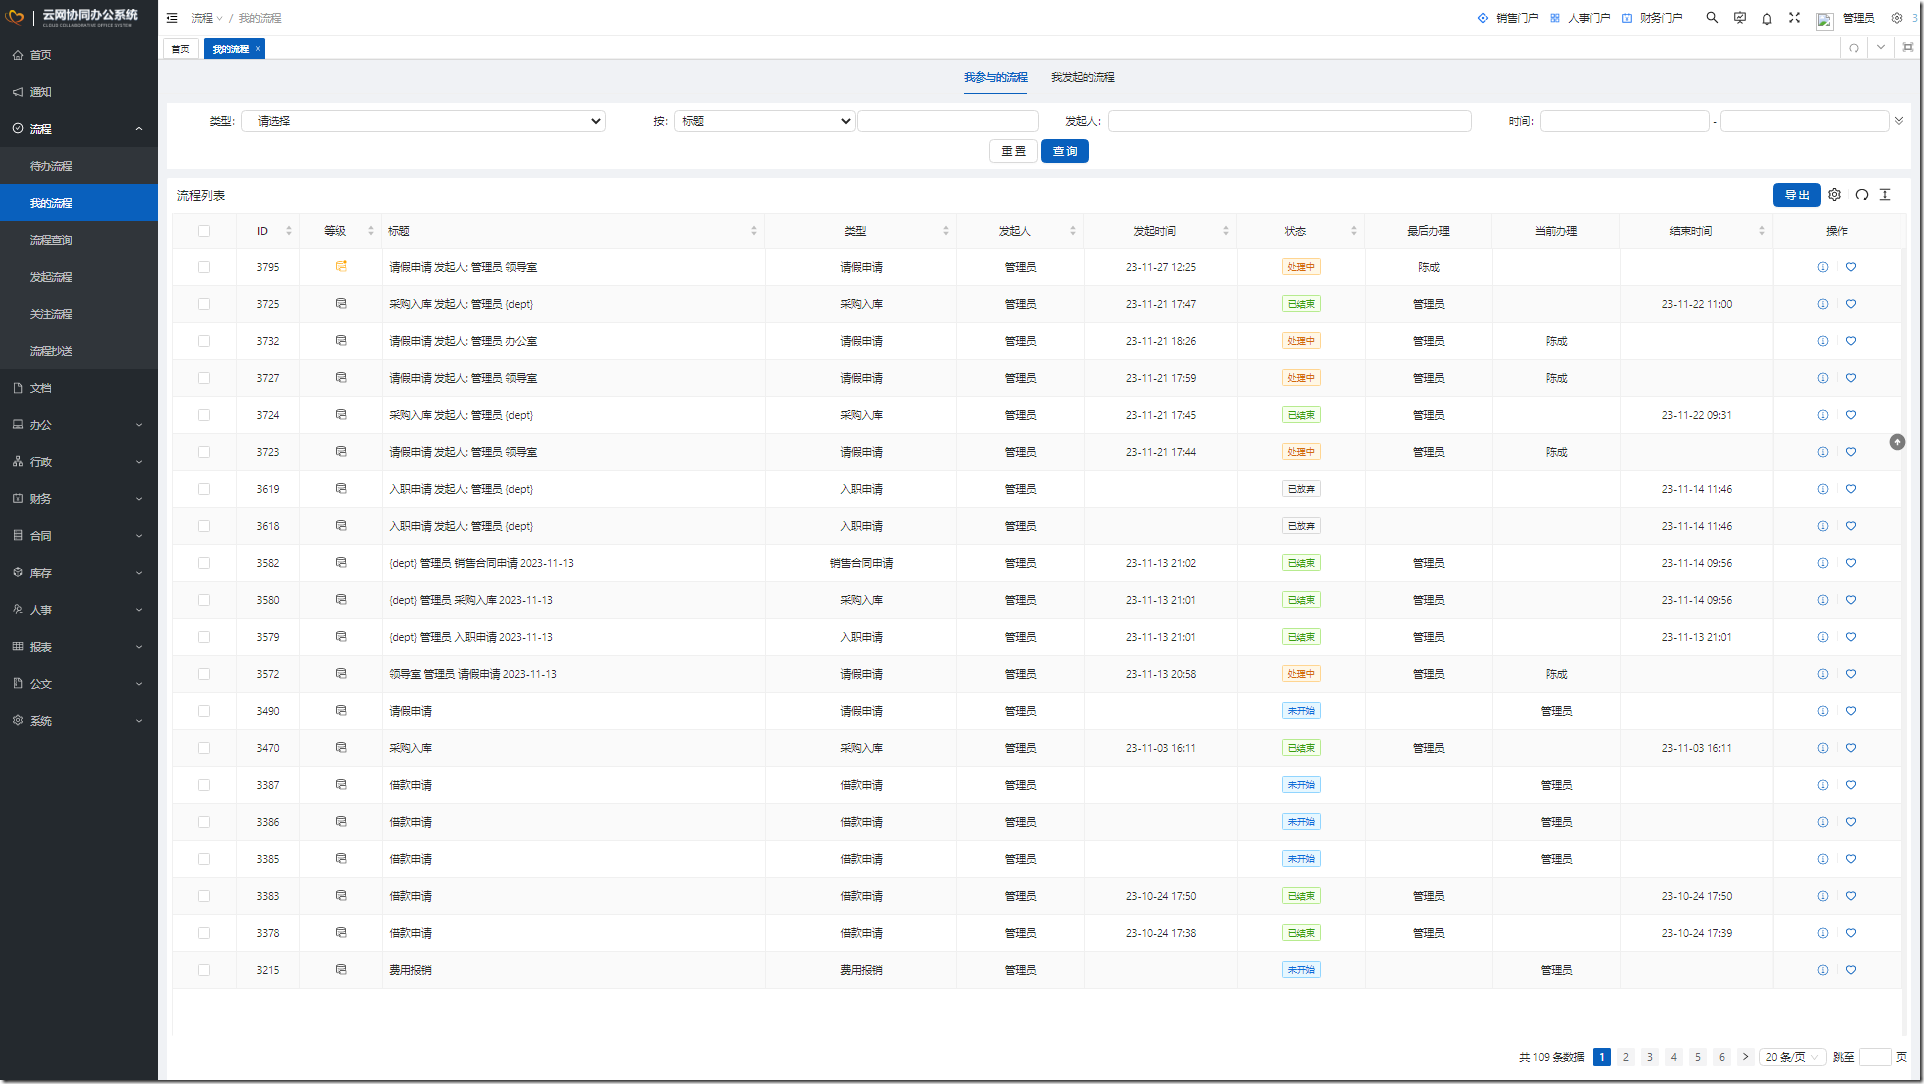
Task: Open 通知 in the sidebar
Action: pos(79,92)
